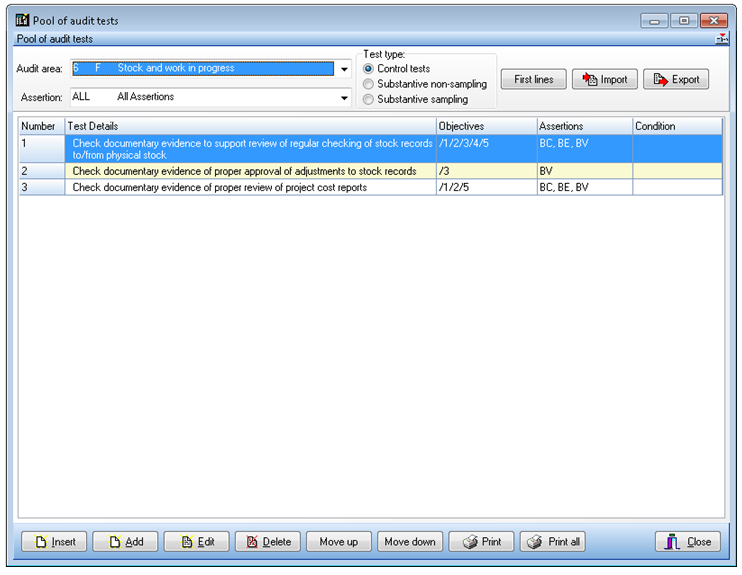Click row number 3 cell
Image resolution: width=742 pixels, height=575 pixels.
(42, 187)
